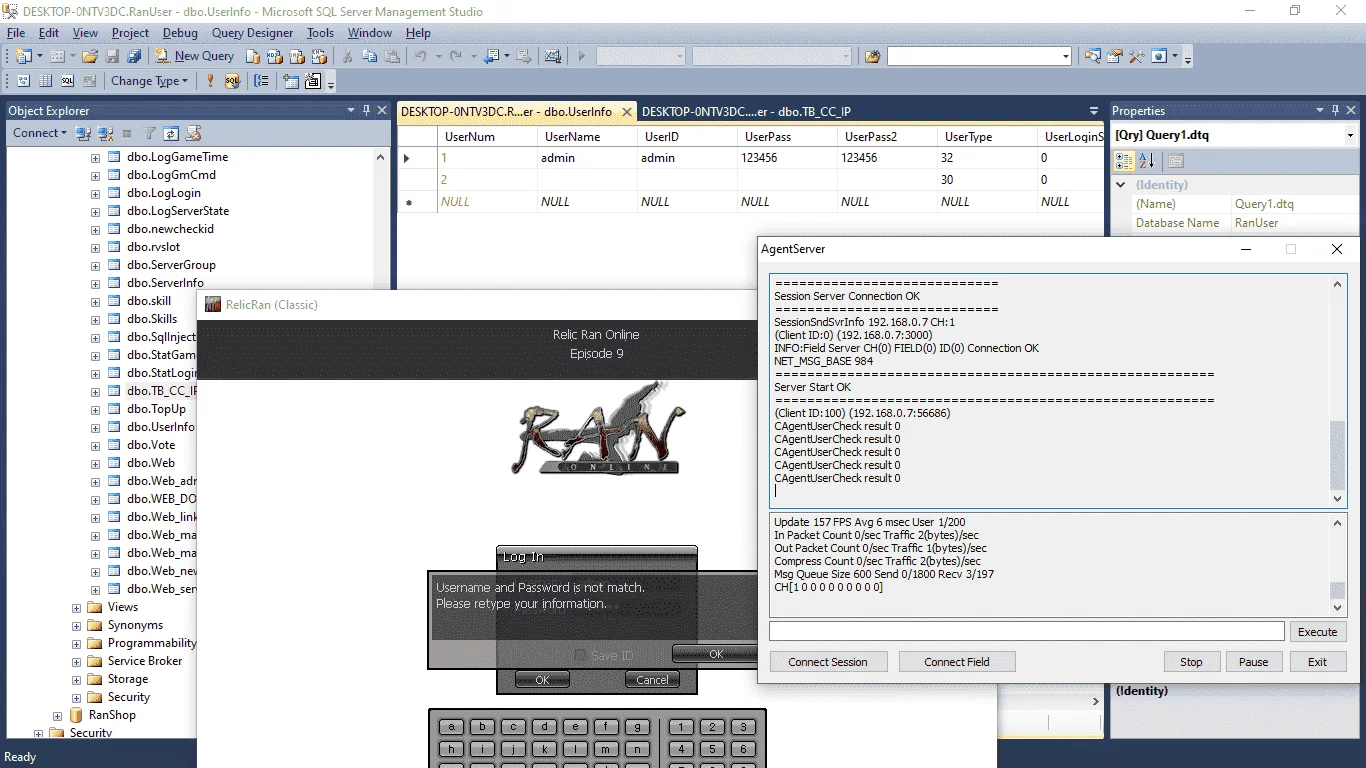Click the Copy icon in the toolbar
The image size is (1366, 768).
click(x=370, y=56)
